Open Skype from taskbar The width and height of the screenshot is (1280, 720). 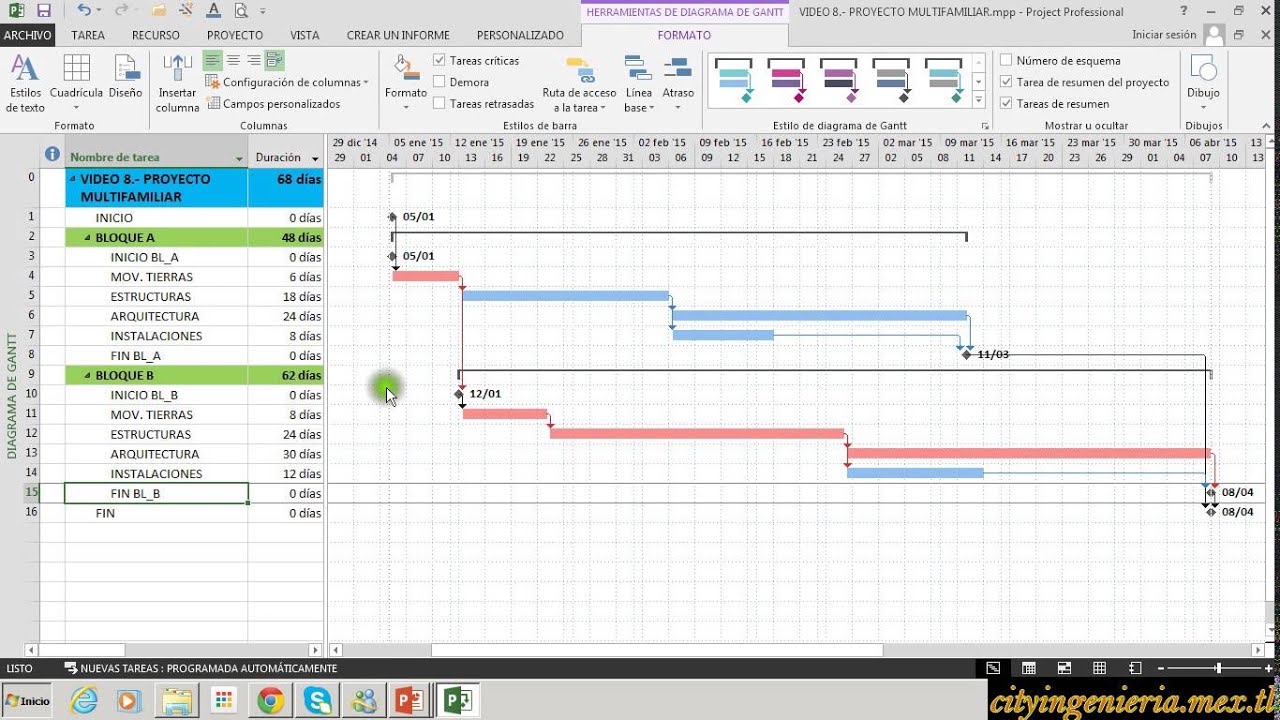pos(317,700)
